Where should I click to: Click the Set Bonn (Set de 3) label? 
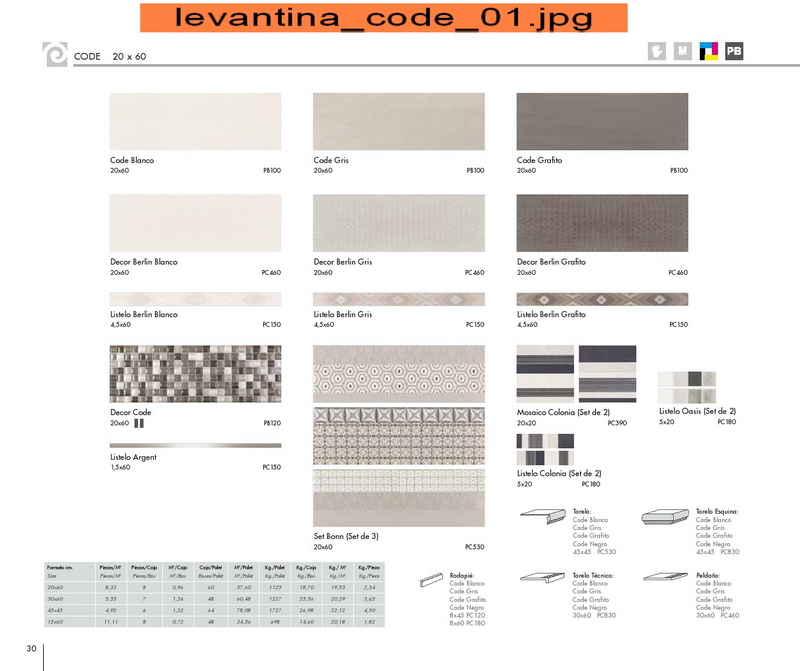(x=346, y=536)
